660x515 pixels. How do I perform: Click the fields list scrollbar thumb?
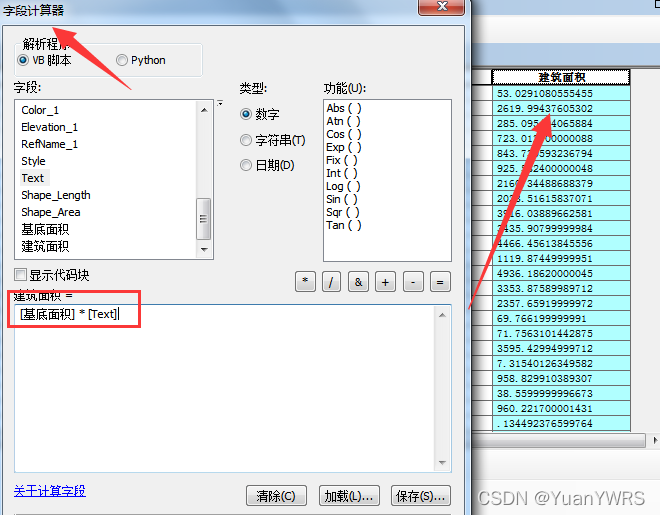(203, 218)
